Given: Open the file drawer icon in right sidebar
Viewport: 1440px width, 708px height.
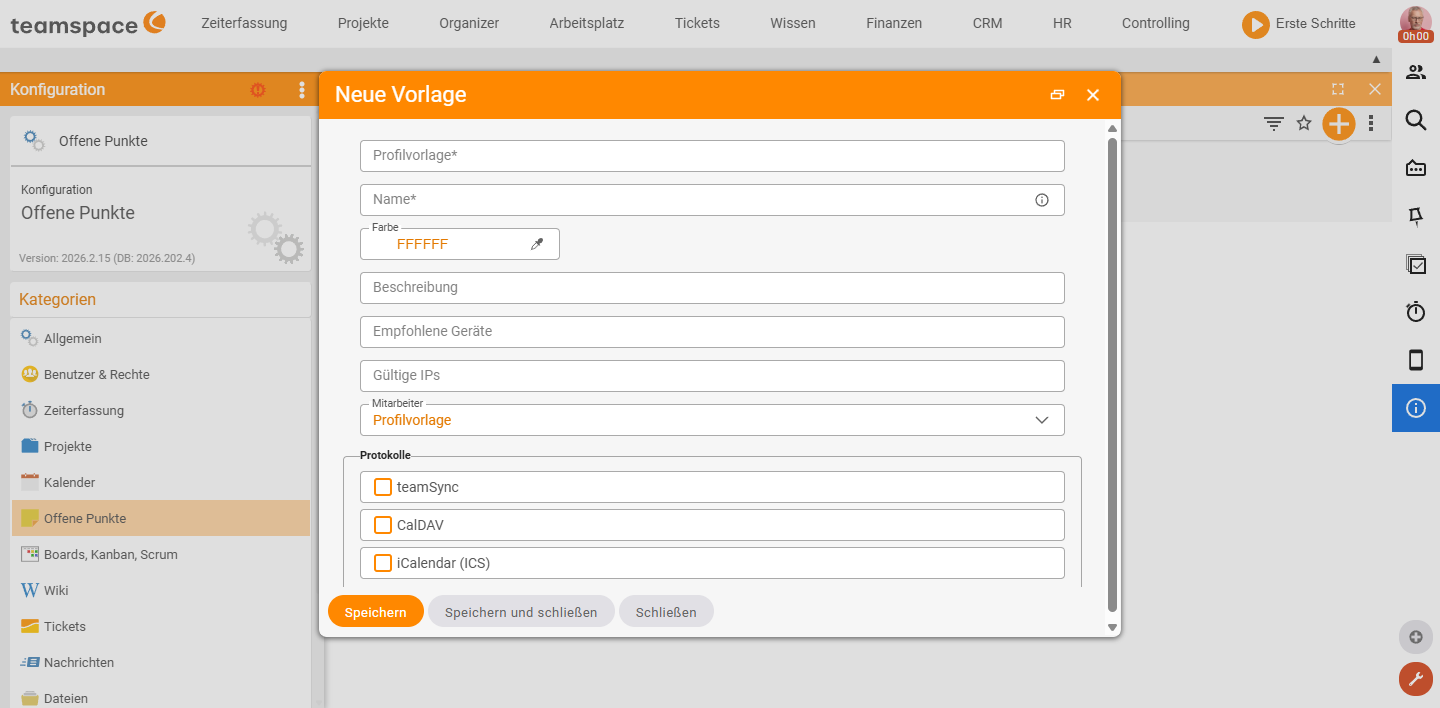Looking at the screenshot, I should tap(1416, 168).
